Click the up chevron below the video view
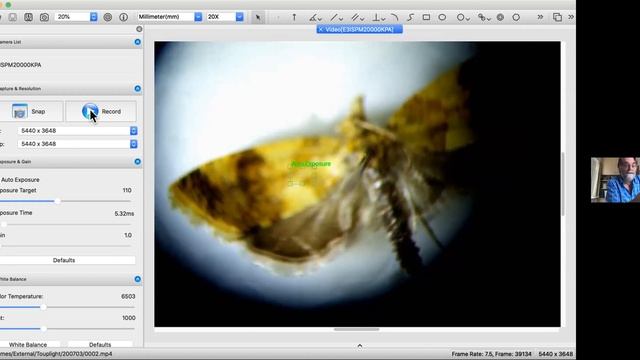 pyautogui.click(x=360, y=346)
